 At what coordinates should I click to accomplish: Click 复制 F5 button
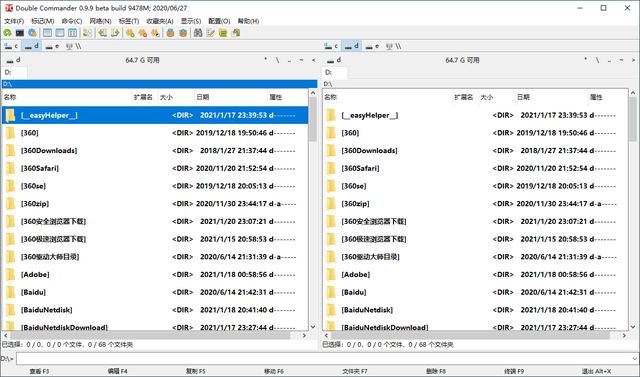pos(196,371)
